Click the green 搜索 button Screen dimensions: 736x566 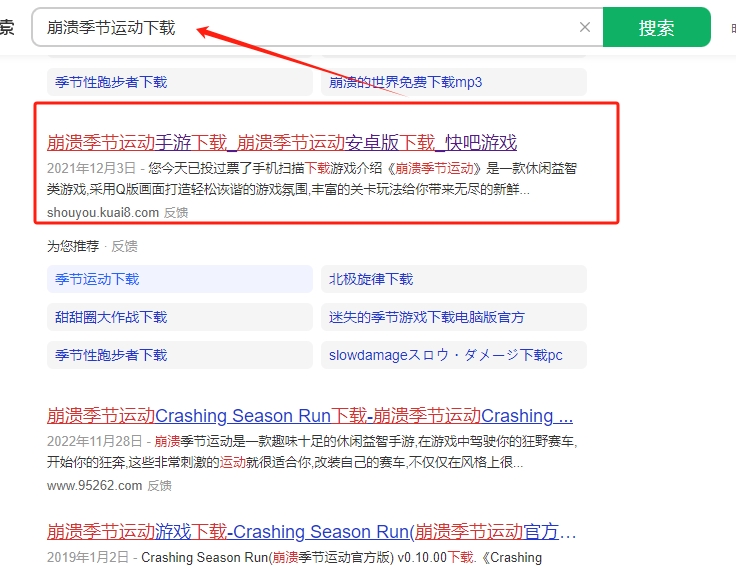[656, 28]
